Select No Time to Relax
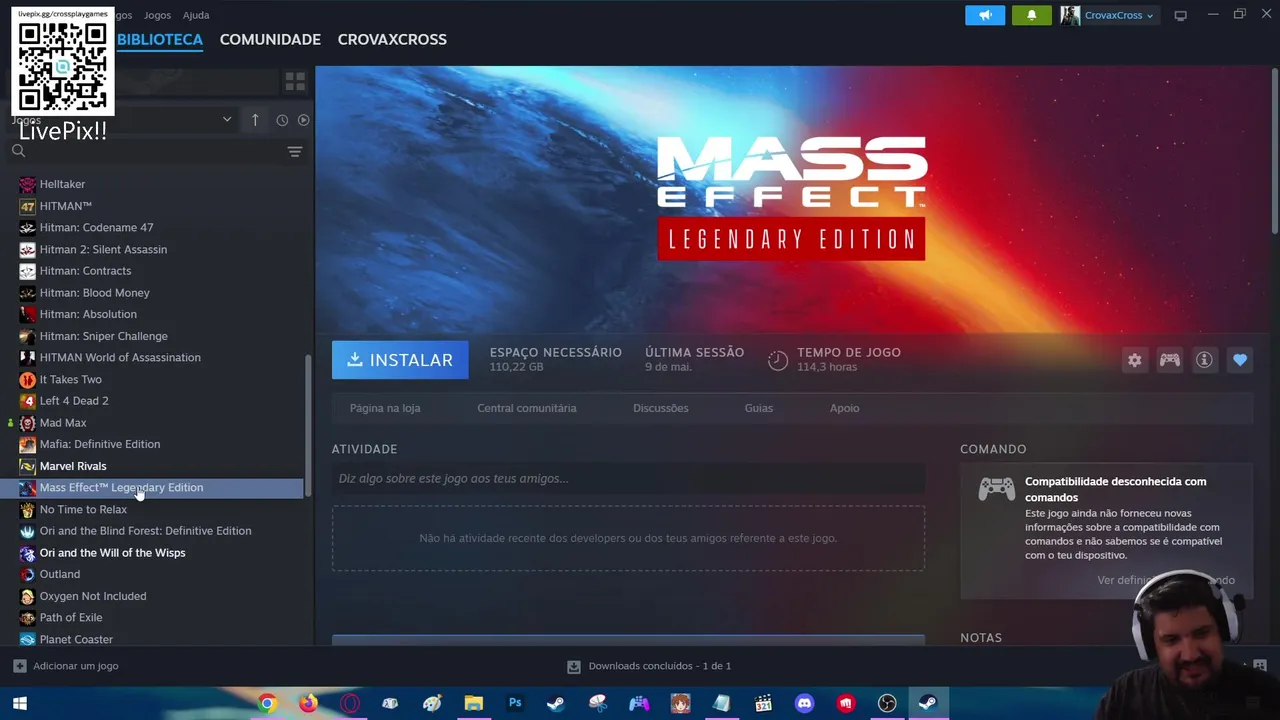 tap(83, 509)
